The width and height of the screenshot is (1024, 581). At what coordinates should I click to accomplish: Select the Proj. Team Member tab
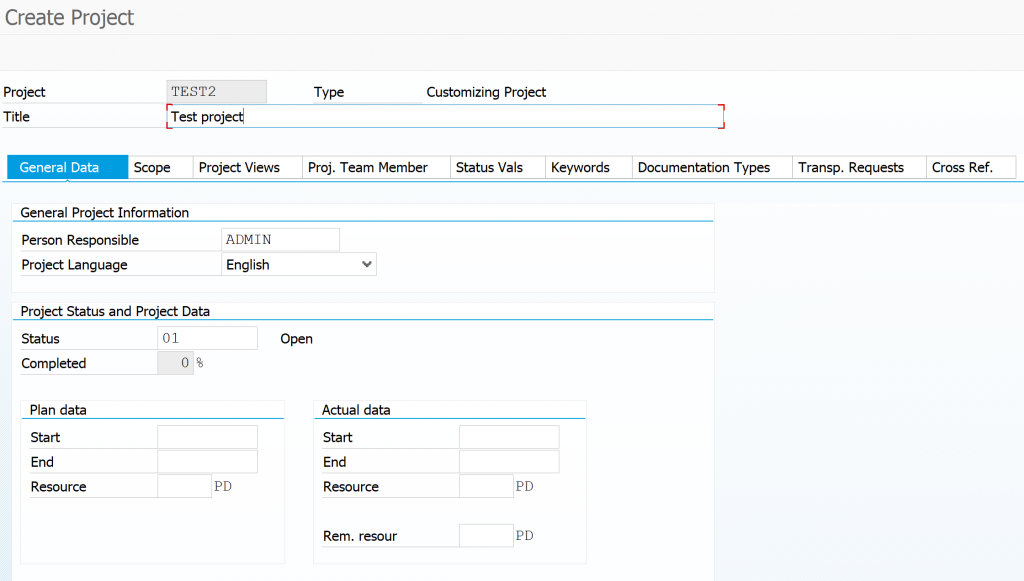(367, 167)
